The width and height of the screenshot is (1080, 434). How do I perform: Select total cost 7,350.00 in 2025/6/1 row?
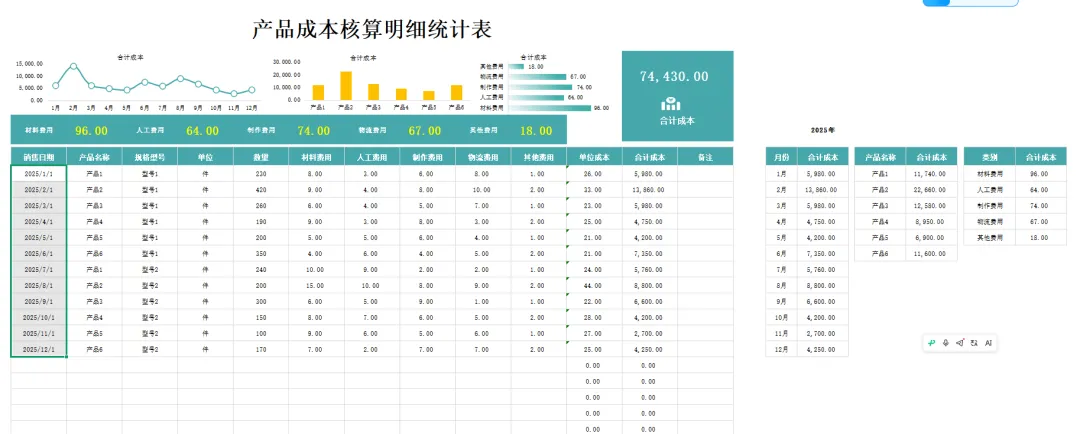[650, 254]
